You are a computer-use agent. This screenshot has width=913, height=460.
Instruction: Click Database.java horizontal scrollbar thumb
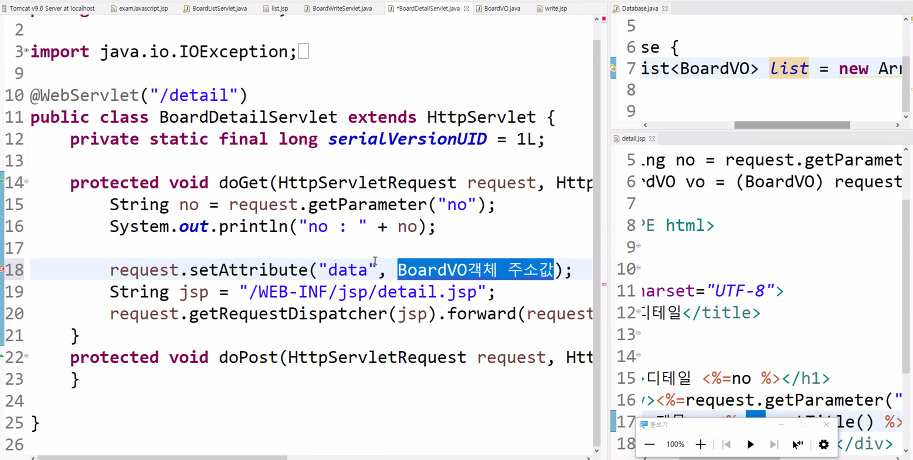(792, 125)
